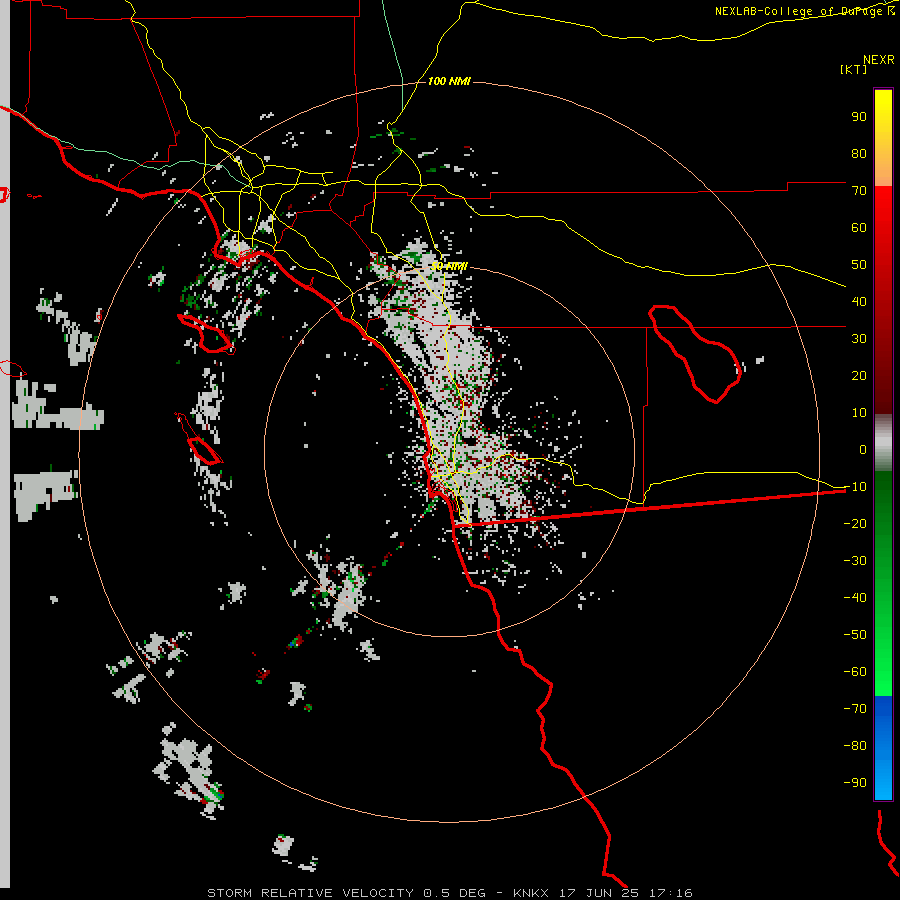900x900 pixels.
Task: Click the -80 scale value
Action: pos(855,746)
